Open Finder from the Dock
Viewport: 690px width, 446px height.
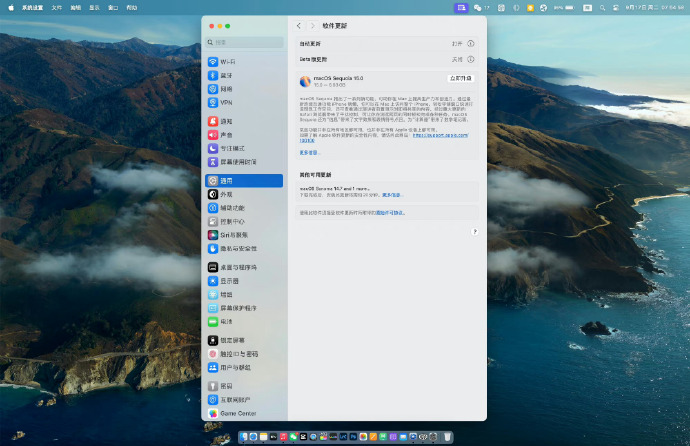tap(244, 436)
